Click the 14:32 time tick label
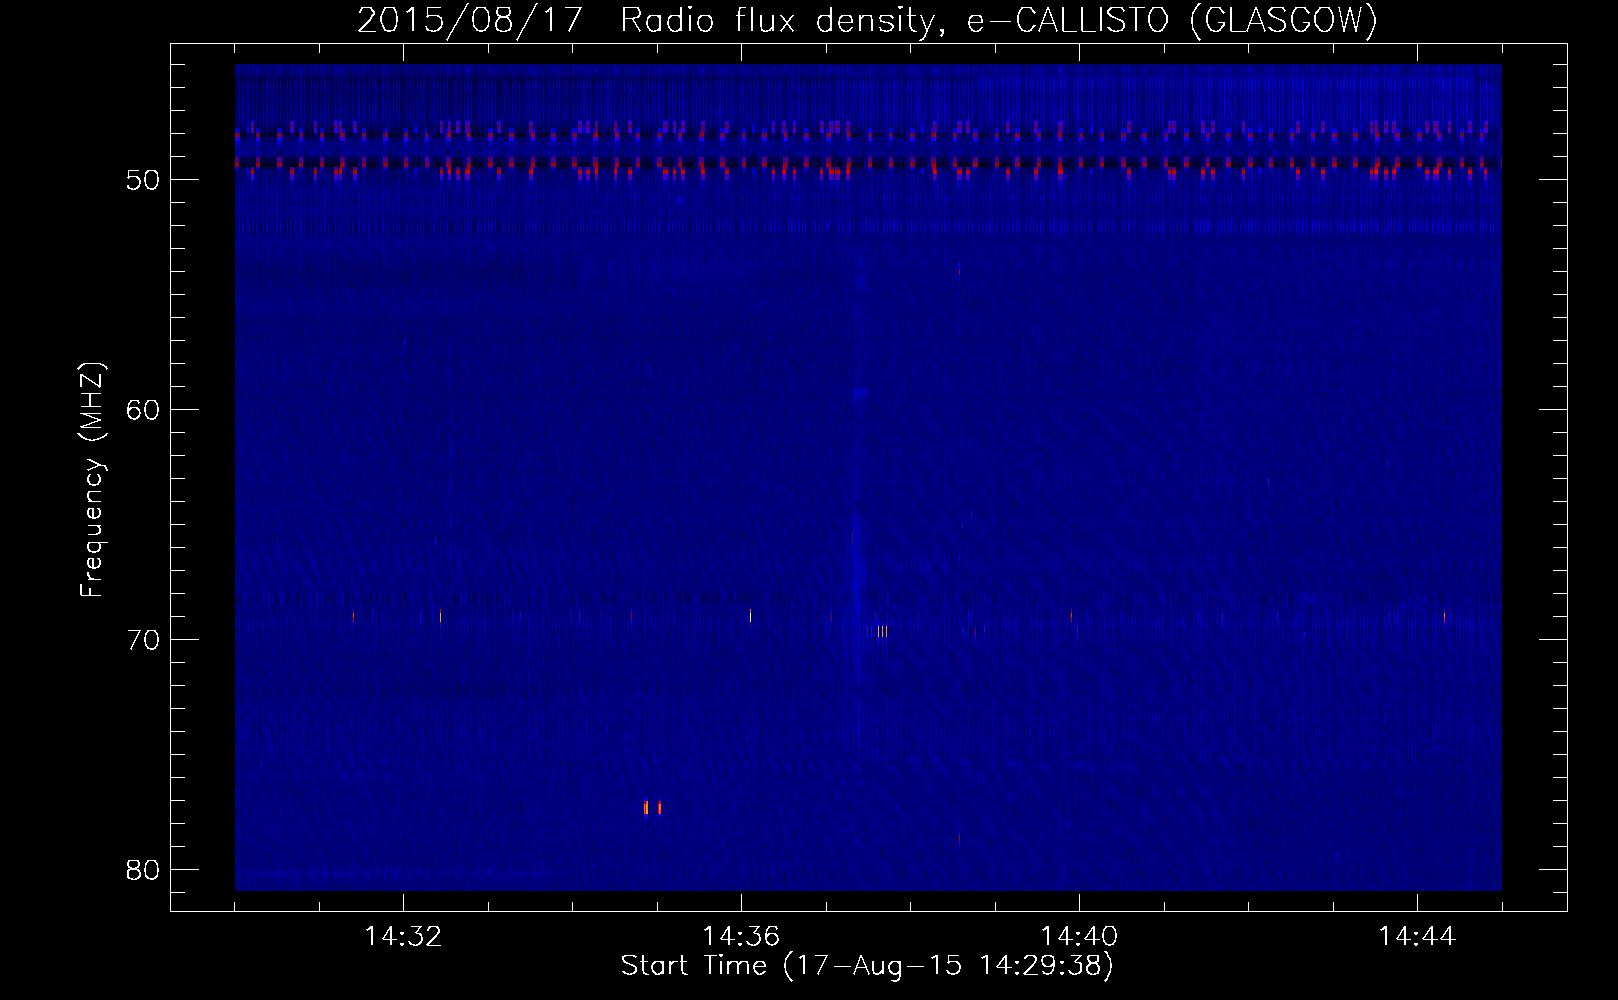1618x1000 pixels. 403,937
